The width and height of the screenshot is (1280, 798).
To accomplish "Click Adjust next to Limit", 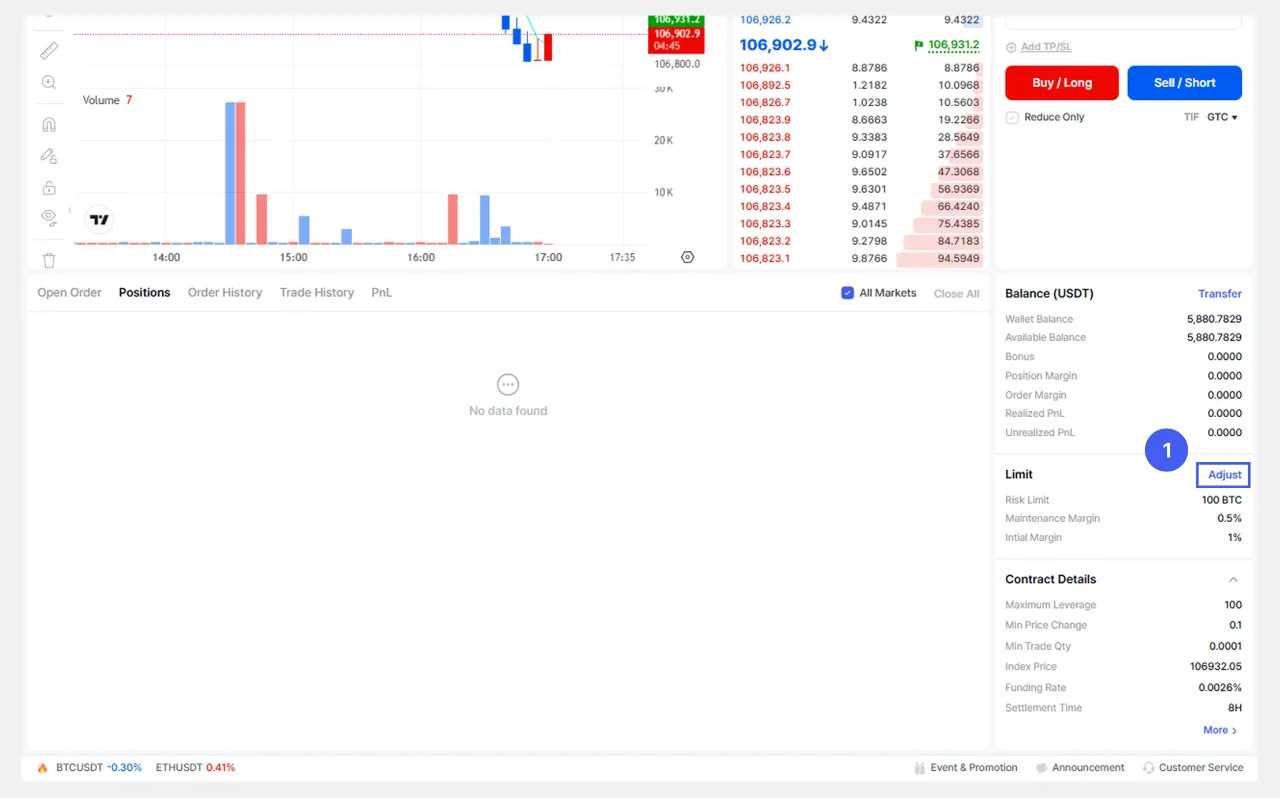I will (1224, 475).
